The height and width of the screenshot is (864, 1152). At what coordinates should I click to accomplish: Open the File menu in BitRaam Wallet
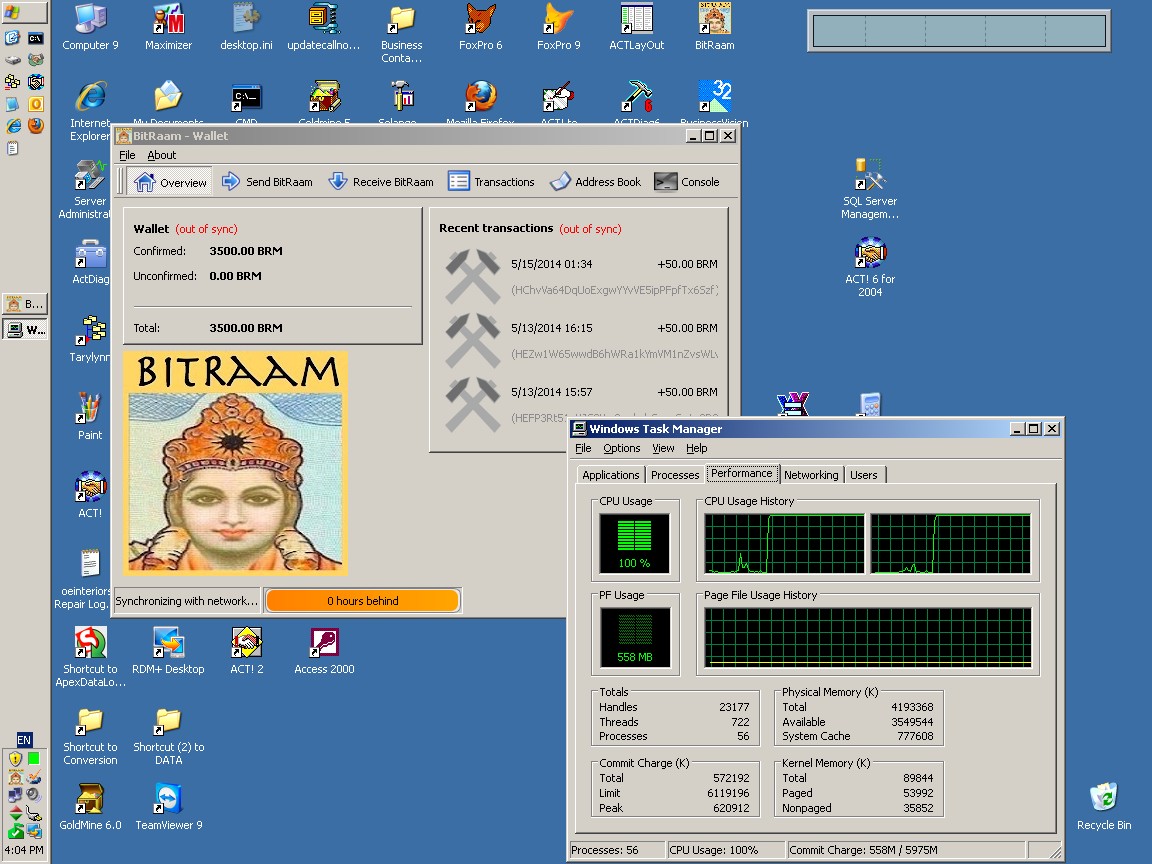click(x=127, y=155)
